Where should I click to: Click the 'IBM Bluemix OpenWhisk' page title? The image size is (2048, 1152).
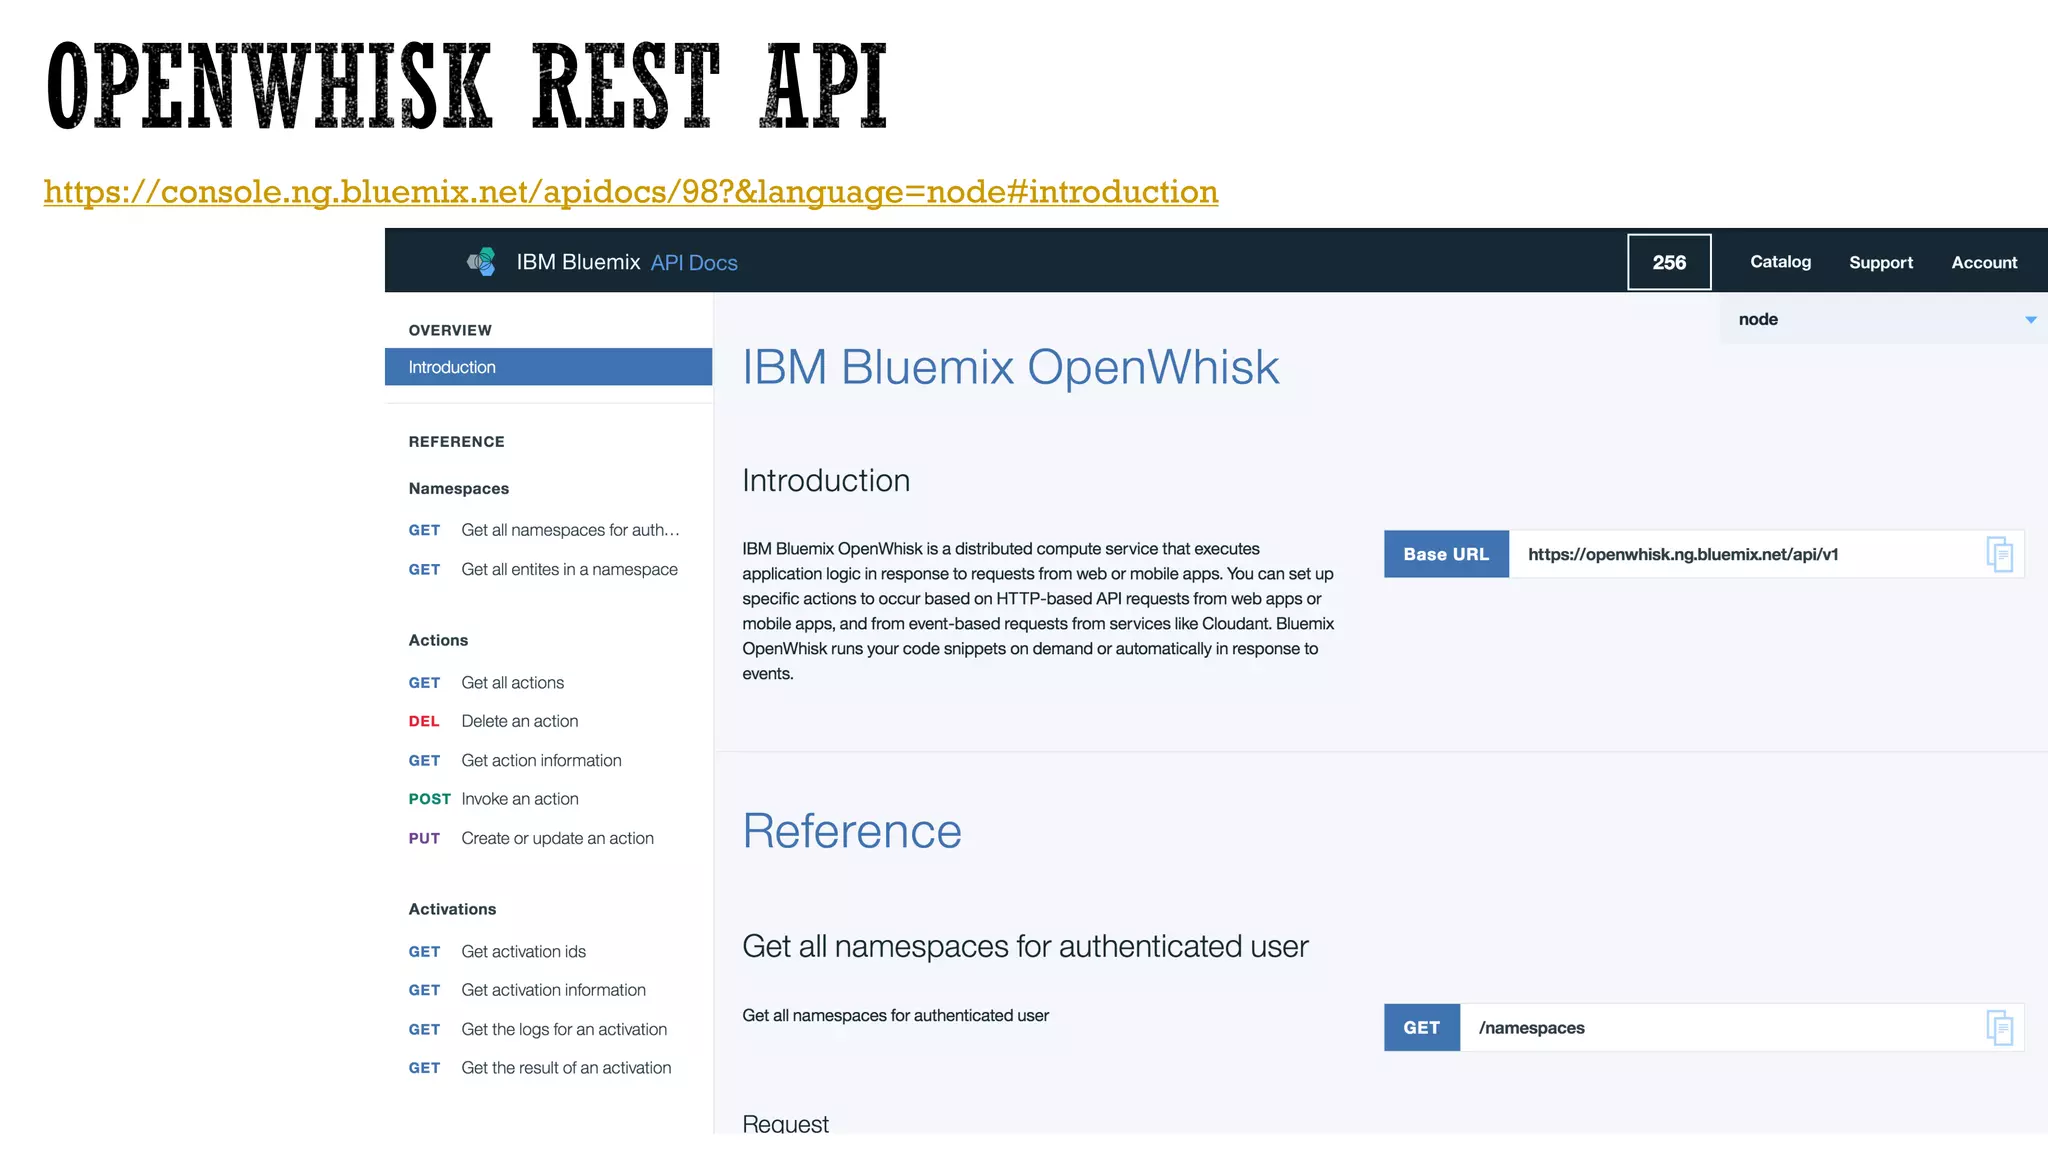click(x=1010, y=367)
